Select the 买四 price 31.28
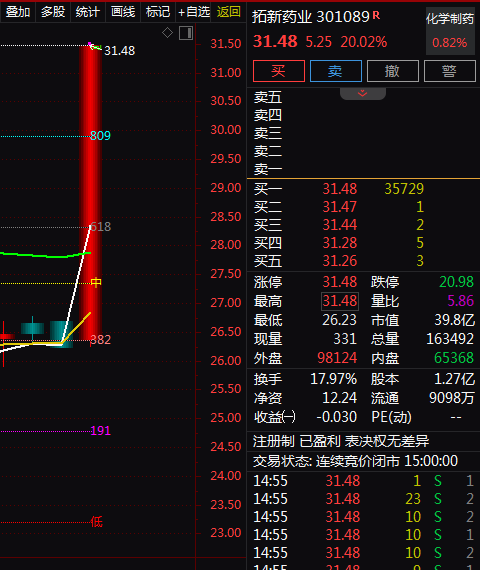 pyautogui.click(x=340, y=243)
